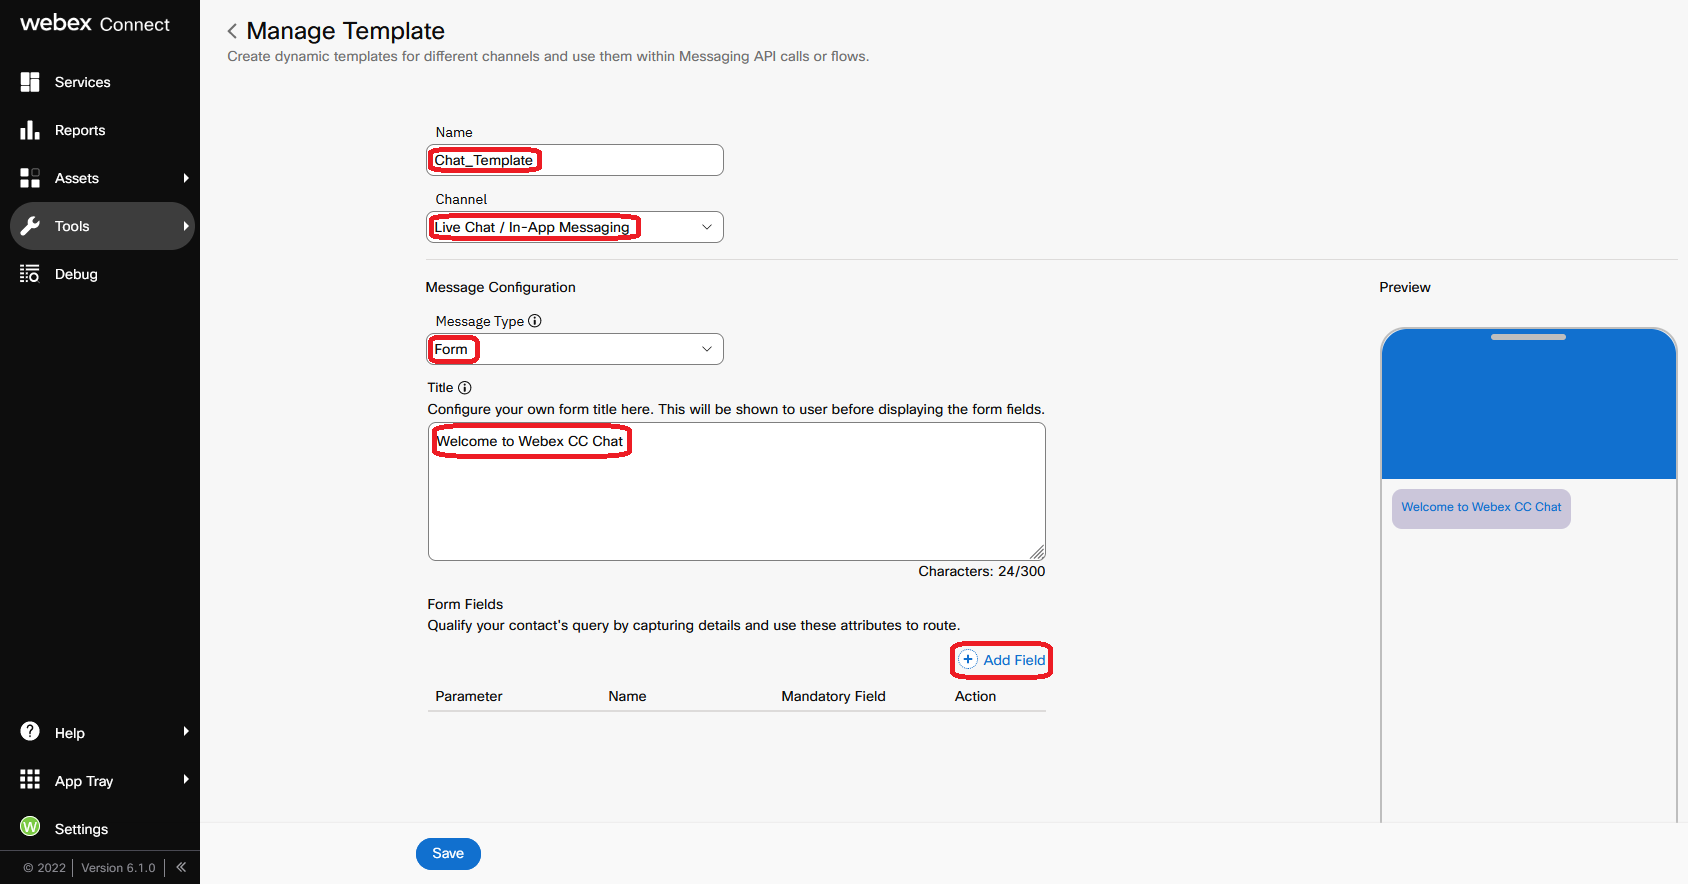Click the Mandatory Field column header

pyautogui.click(x=833, y=696)
